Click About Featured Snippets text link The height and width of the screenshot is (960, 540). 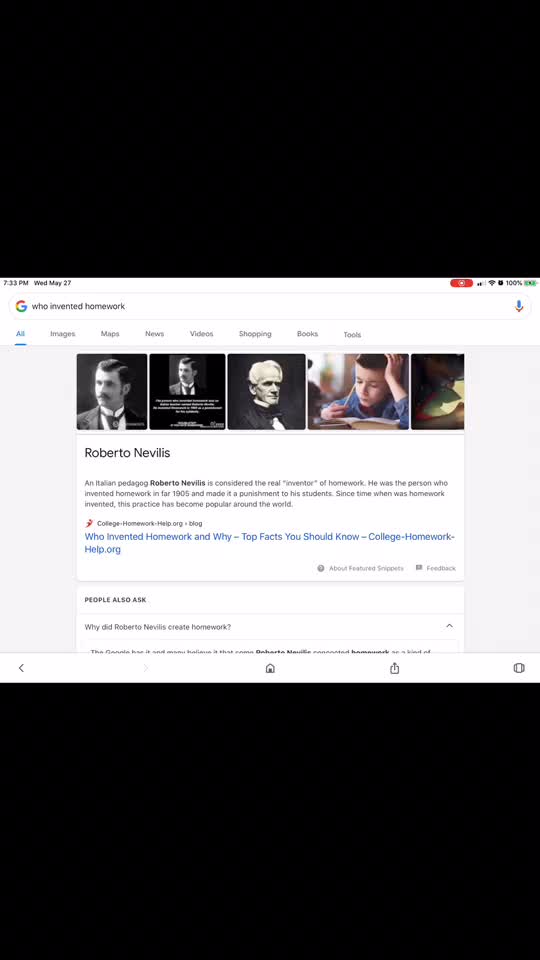pyautogui.click(x=366, y=568)
